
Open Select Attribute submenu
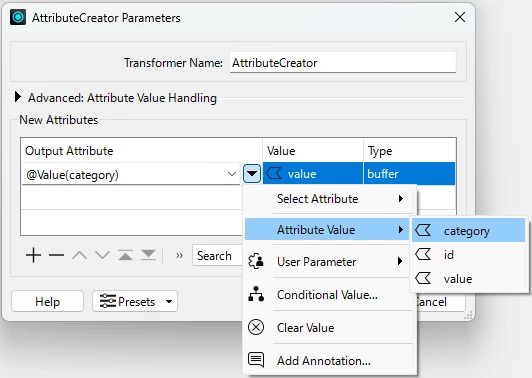327,199
